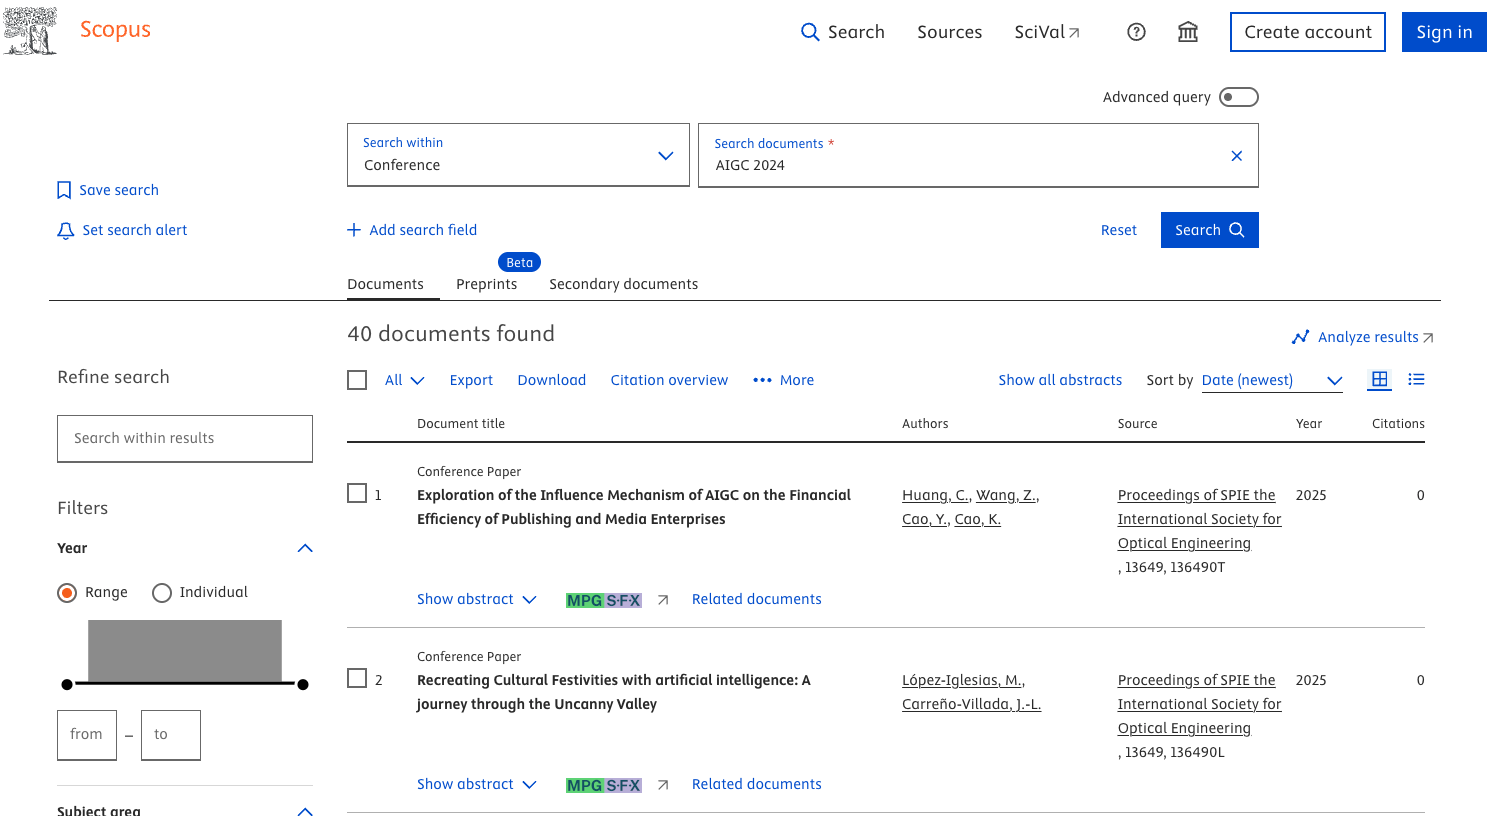1502x816 pixels.
Task: Collapse the Year filter section
Action: 305,548
